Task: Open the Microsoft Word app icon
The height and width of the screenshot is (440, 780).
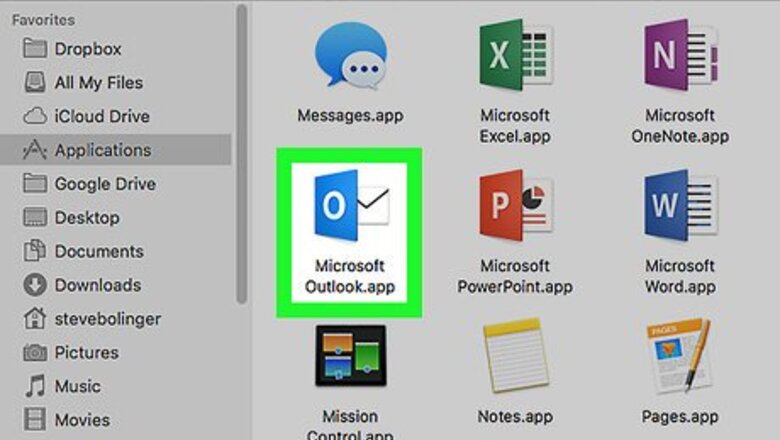Action: (680, 207)
